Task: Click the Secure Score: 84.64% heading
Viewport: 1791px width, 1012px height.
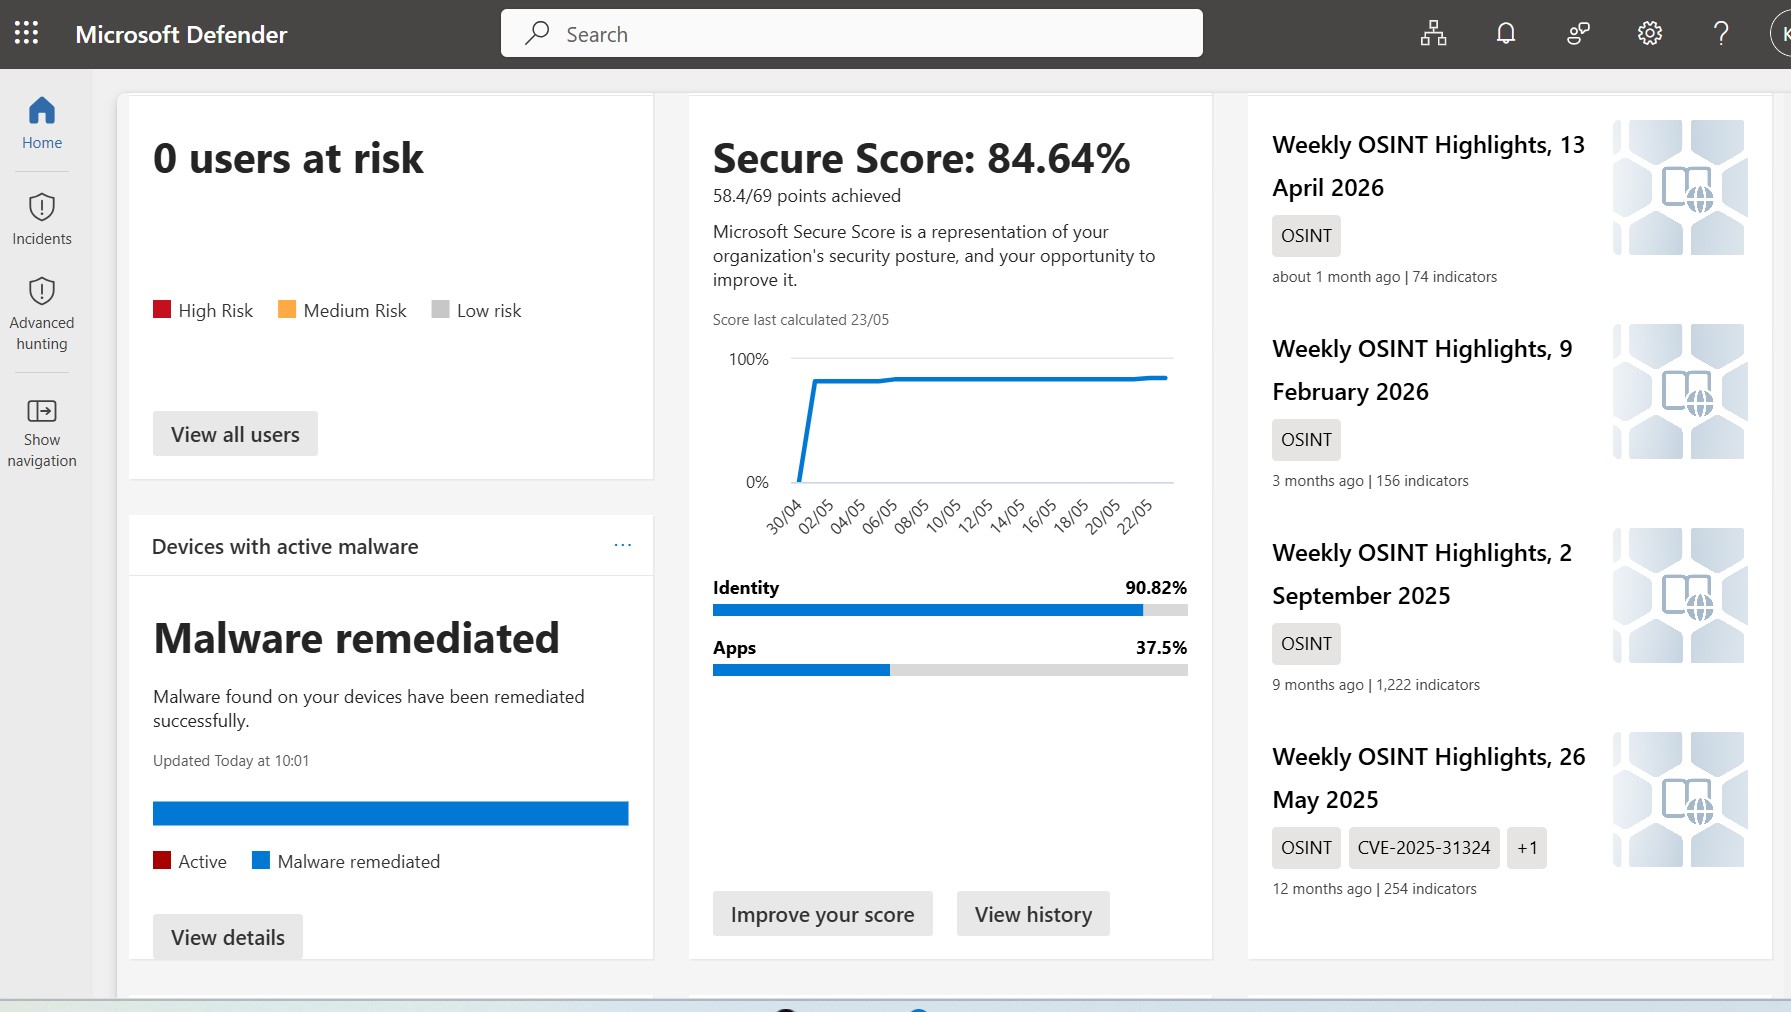Action: click(x=921, y=158)
